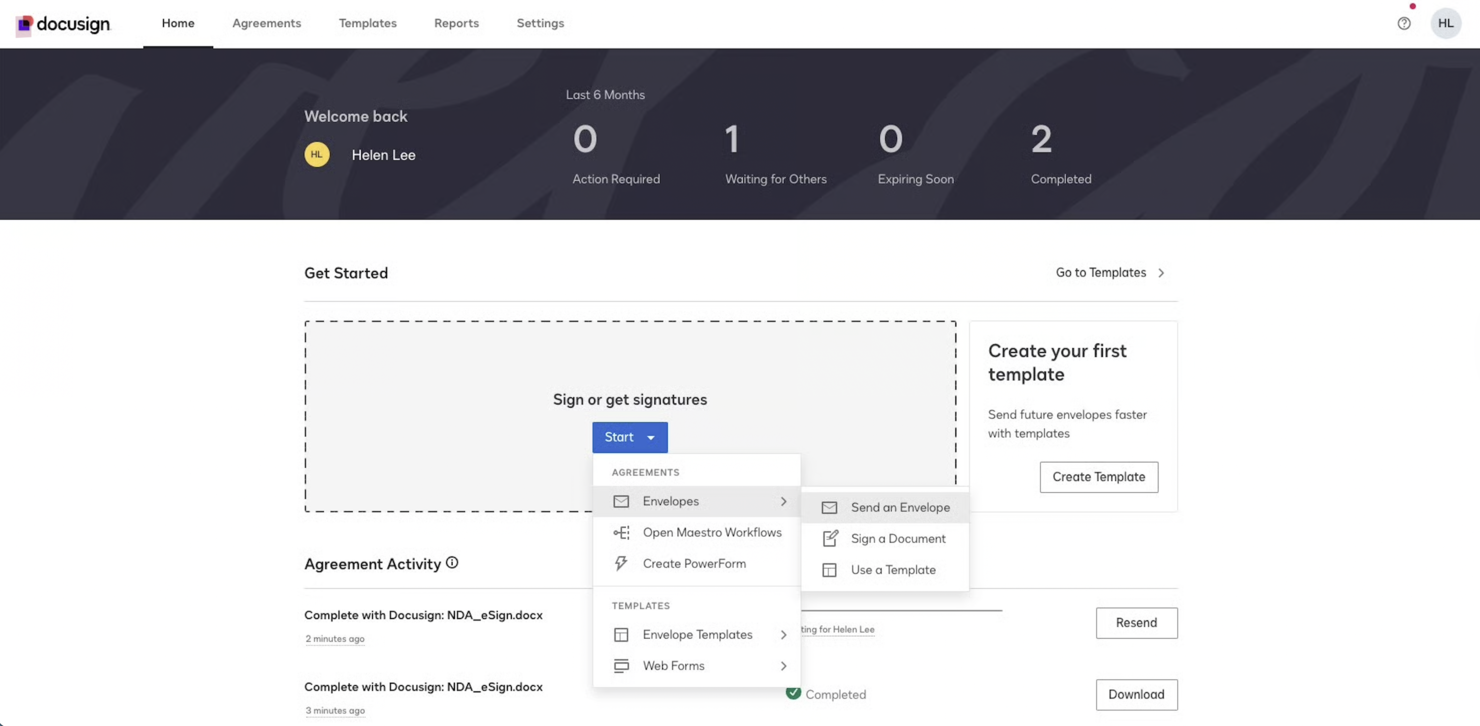The width and height of the screenshot is (1480, 726).
Task: Click the Sign a Document pen icon
Action: 829,538
